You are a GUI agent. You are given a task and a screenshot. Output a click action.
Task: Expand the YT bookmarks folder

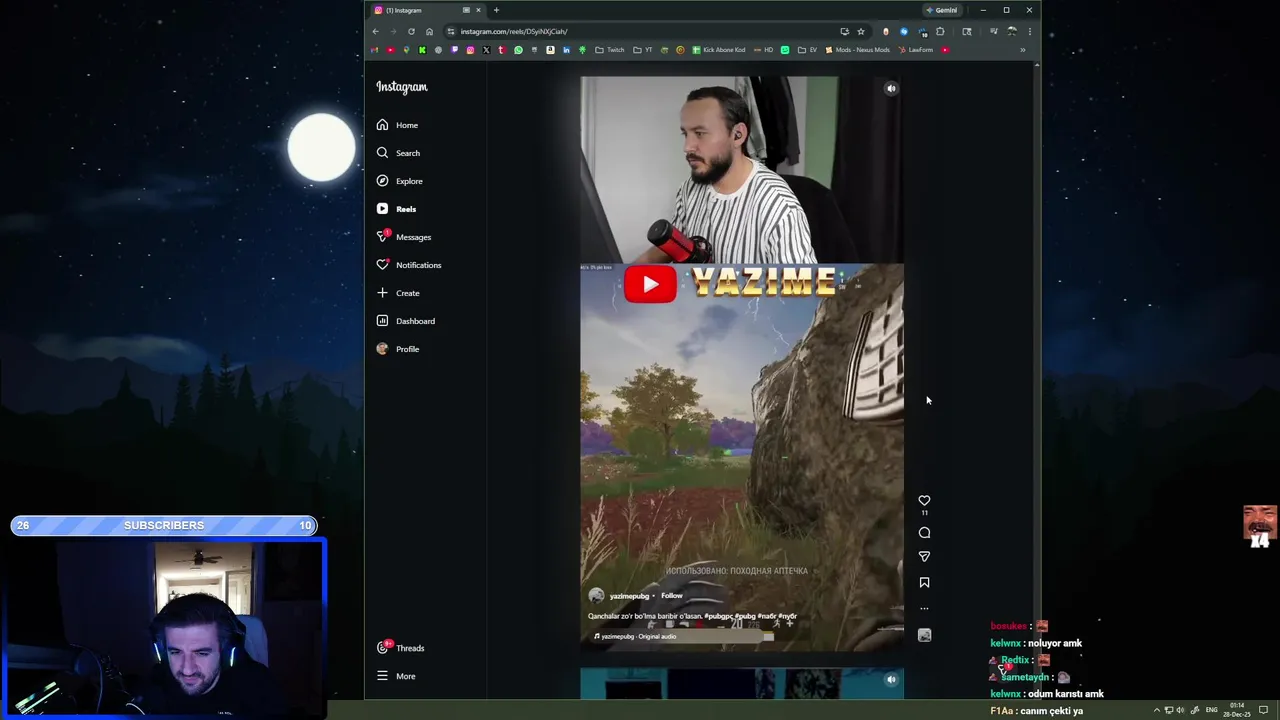tap(643, 50)
